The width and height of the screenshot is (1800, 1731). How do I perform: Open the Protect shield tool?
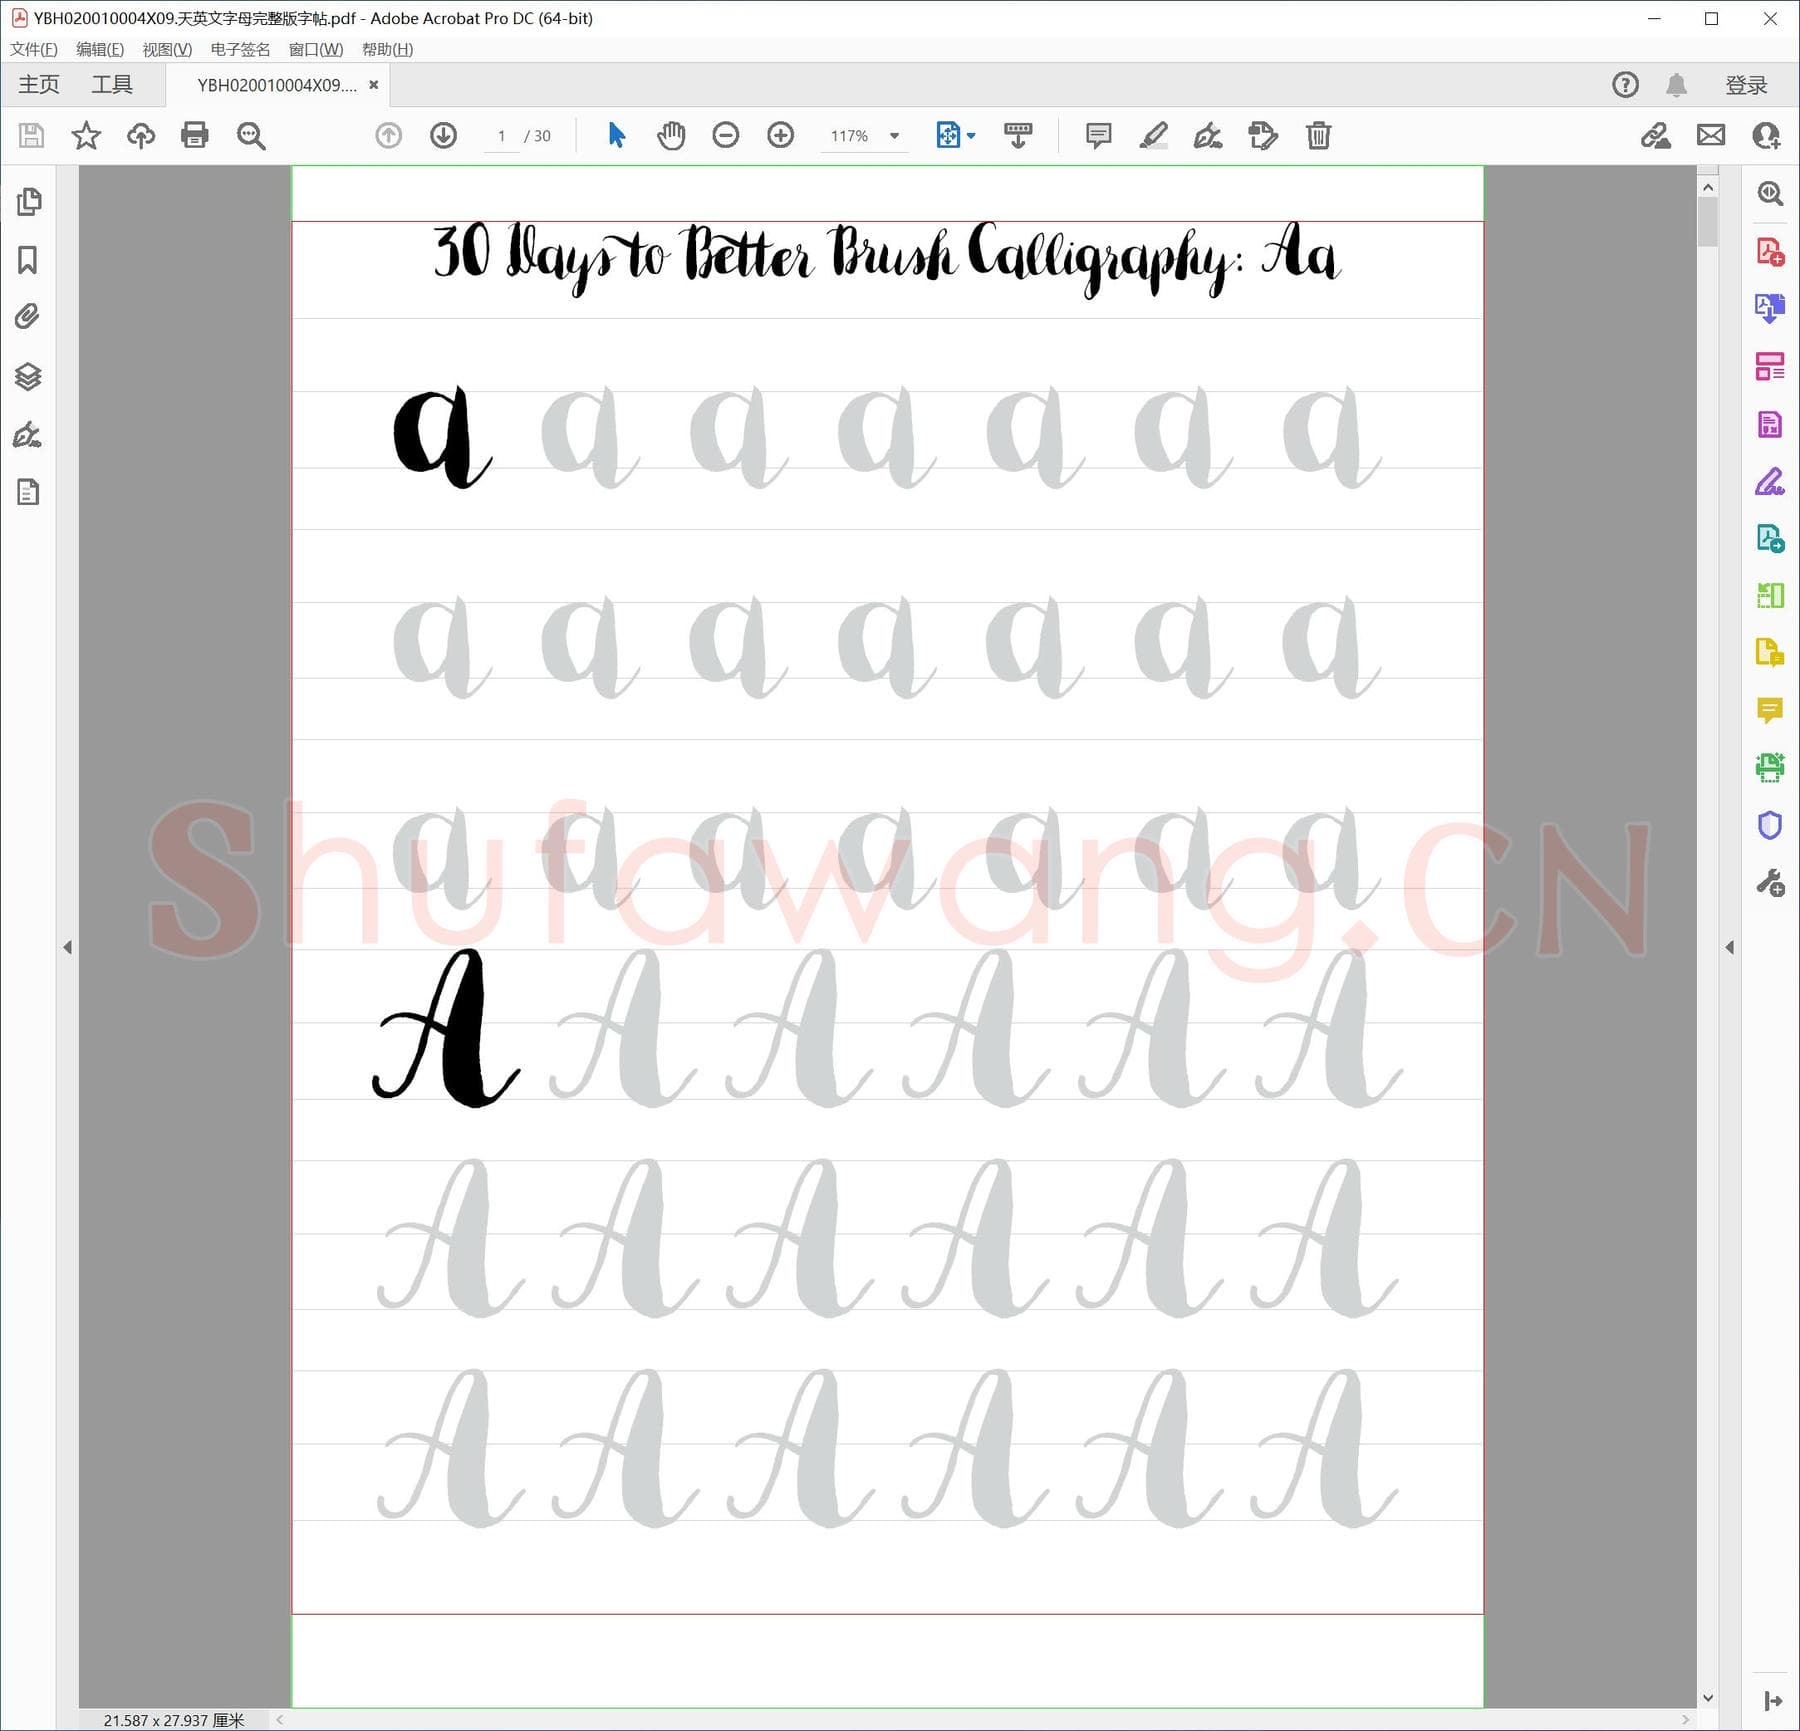tap(1770, 825)
